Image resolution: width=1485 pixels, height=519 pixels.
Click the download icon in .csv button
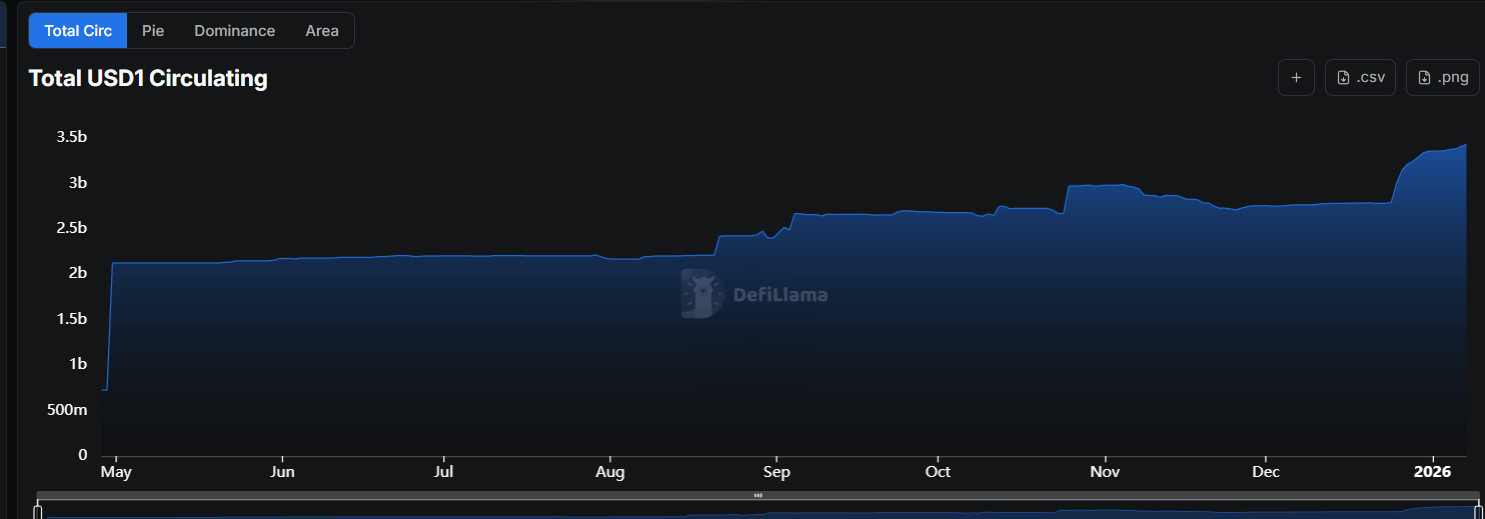point(1343,78)
